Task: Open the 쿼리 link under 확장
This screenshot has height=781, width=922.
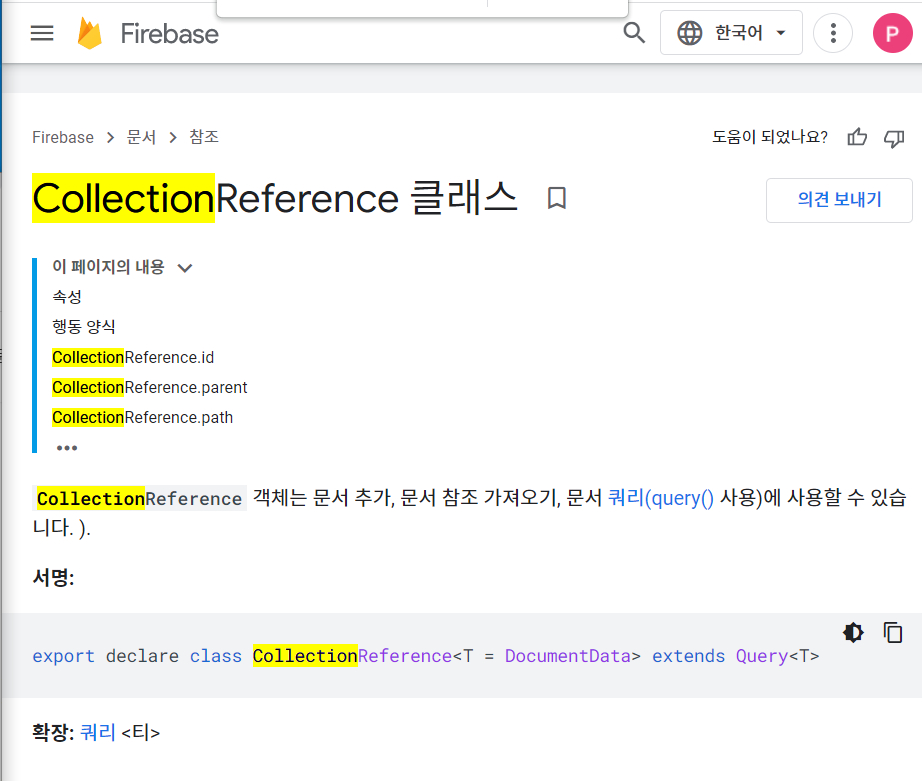Action: (x=98, y=733)
